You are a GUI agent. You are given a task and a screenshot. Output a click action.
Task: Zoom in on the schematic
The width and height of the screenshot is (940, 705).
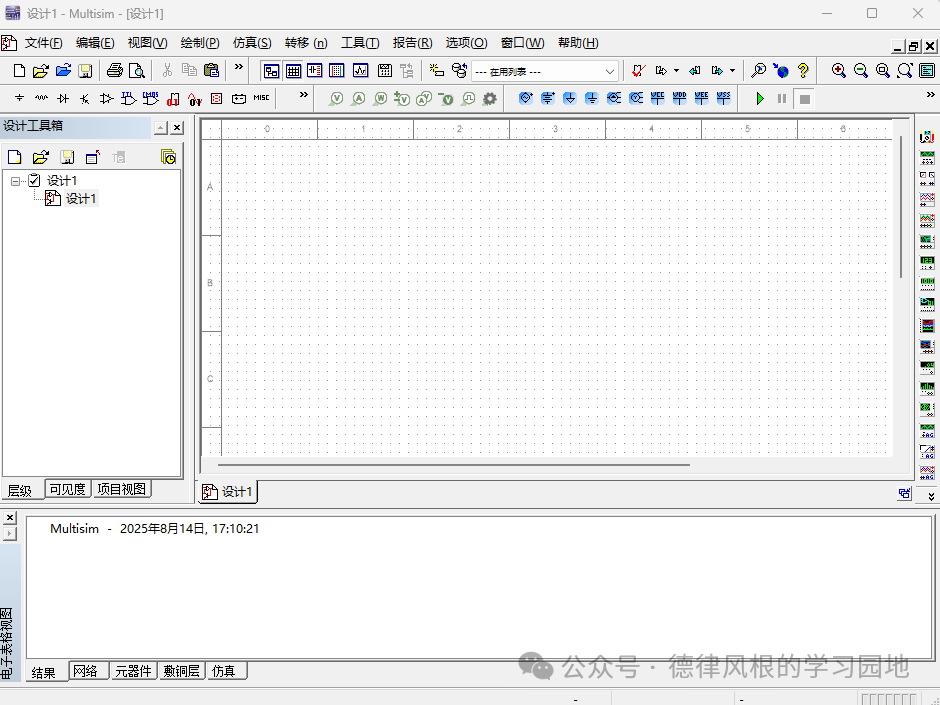839,71
